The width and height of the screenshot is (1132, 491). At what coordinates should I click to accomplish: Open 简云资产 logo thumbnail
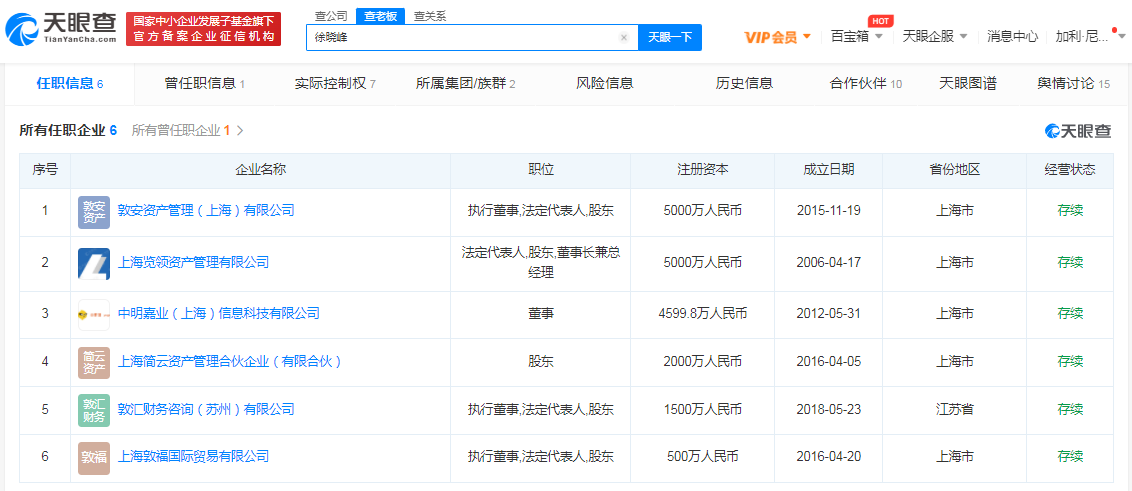click(94, 362)
